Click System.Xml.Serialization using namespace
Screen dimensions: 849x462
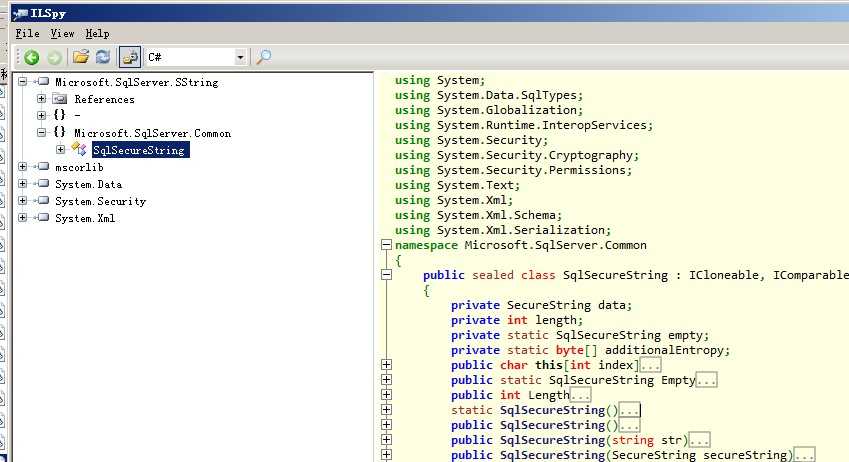[521, 230]
